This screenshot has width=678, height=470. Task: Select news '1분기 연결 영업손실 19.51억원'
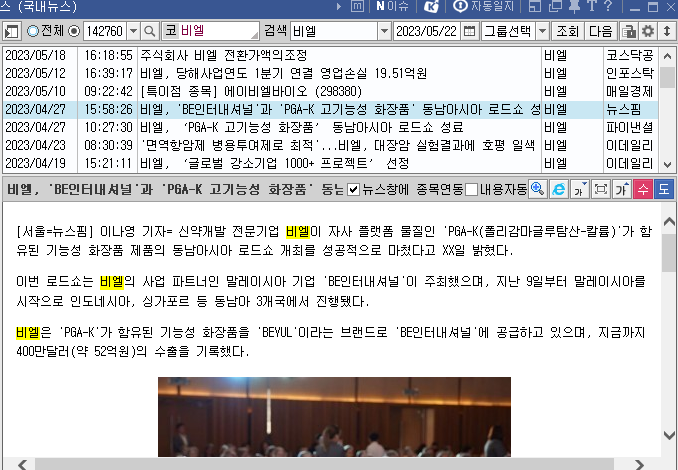point(330,74)
